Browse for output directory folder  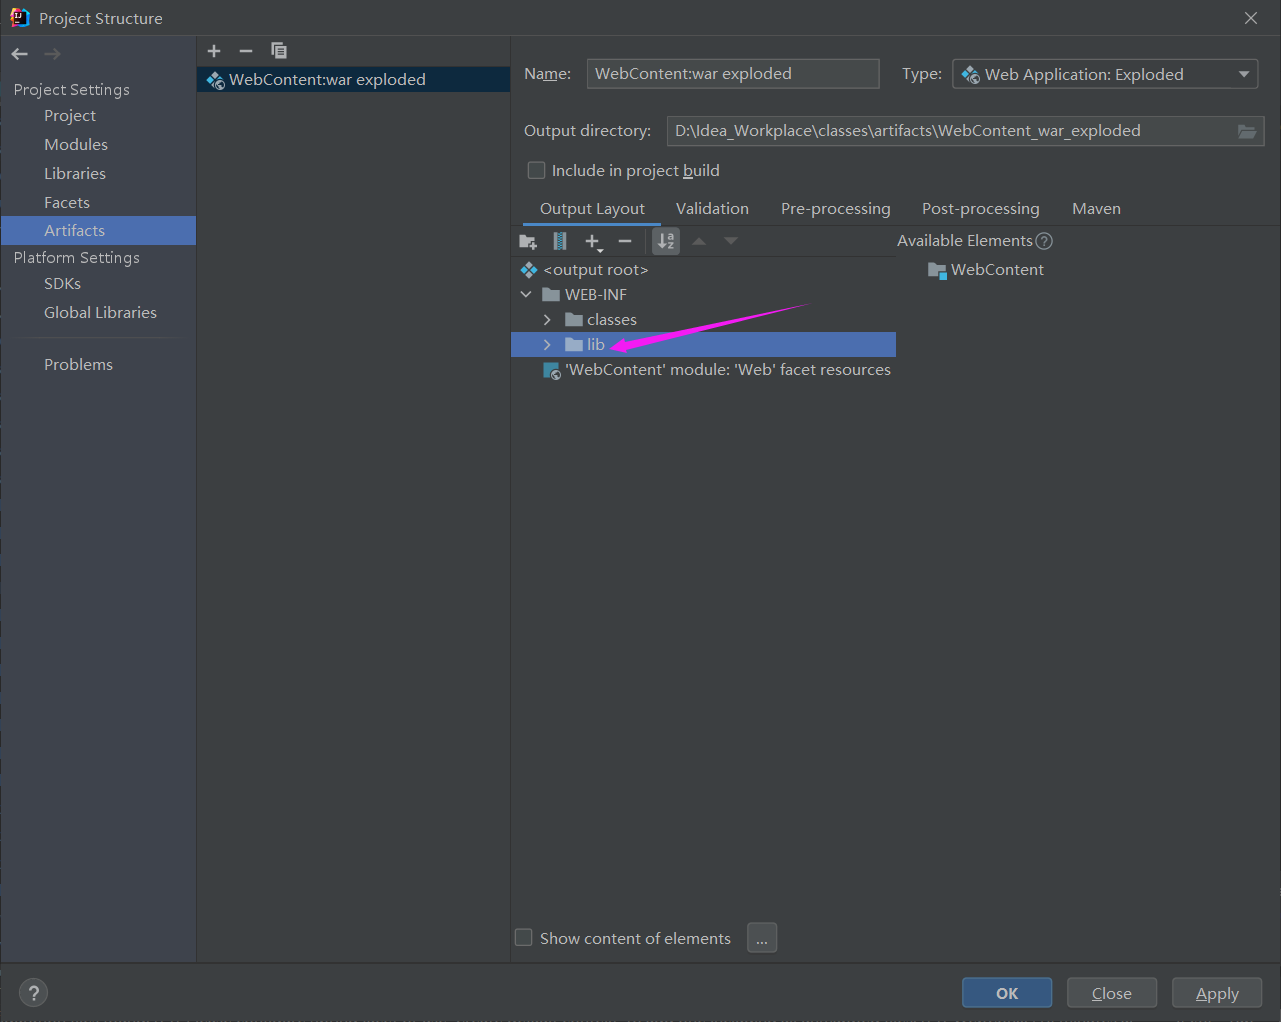pos(1247,131)
